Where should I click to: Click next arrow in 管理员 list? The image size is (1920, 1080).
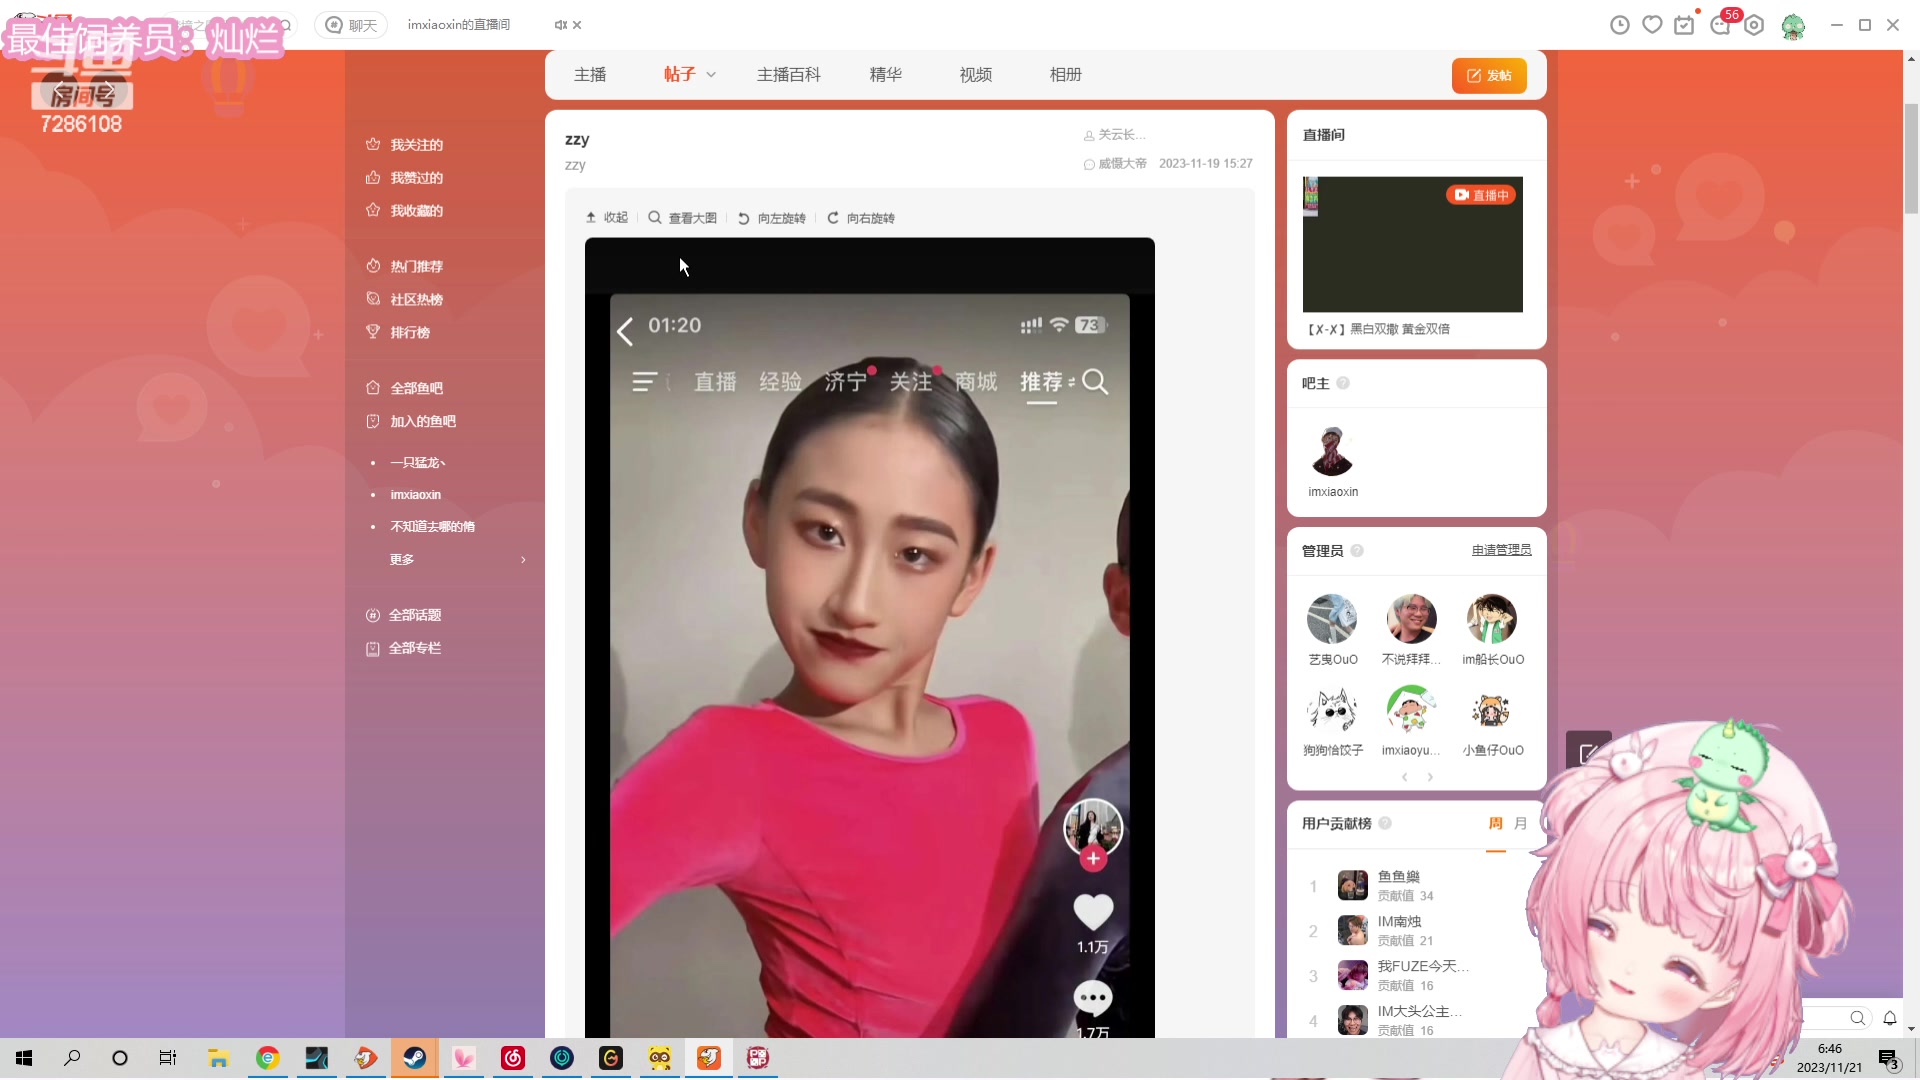[x=1430, y=777]
